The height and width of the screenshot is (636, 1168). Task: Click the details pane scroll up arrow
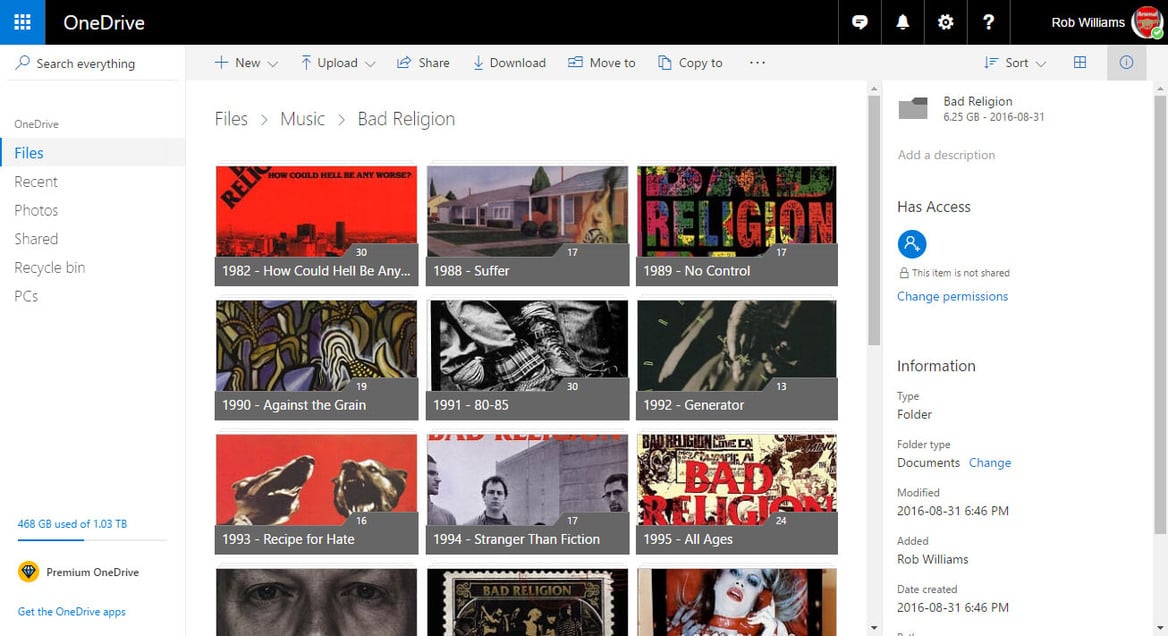[x=1160, y=89]
